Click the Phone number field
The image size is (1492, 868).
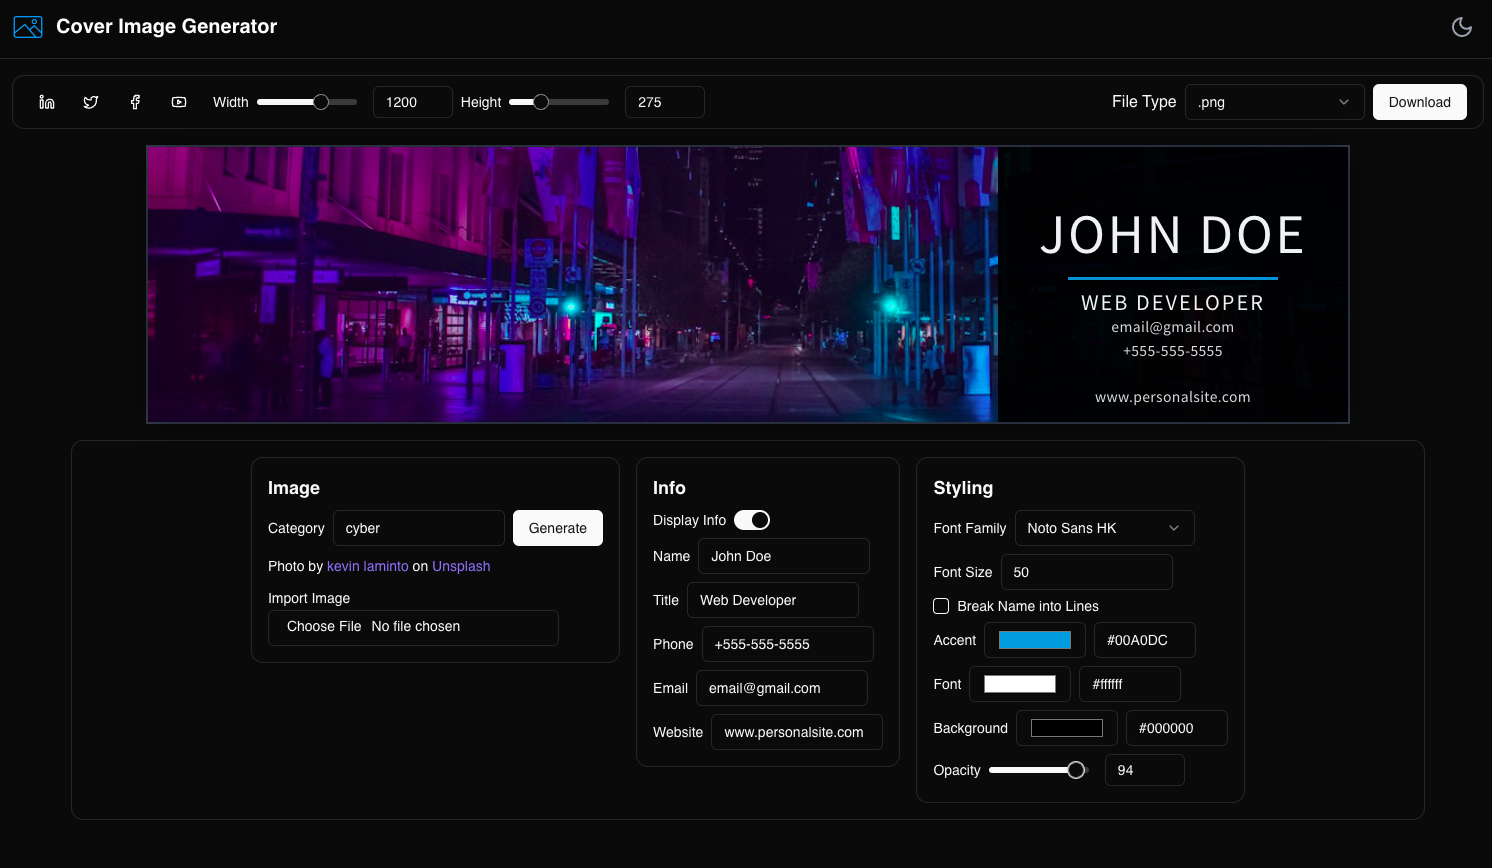point(788,644)
